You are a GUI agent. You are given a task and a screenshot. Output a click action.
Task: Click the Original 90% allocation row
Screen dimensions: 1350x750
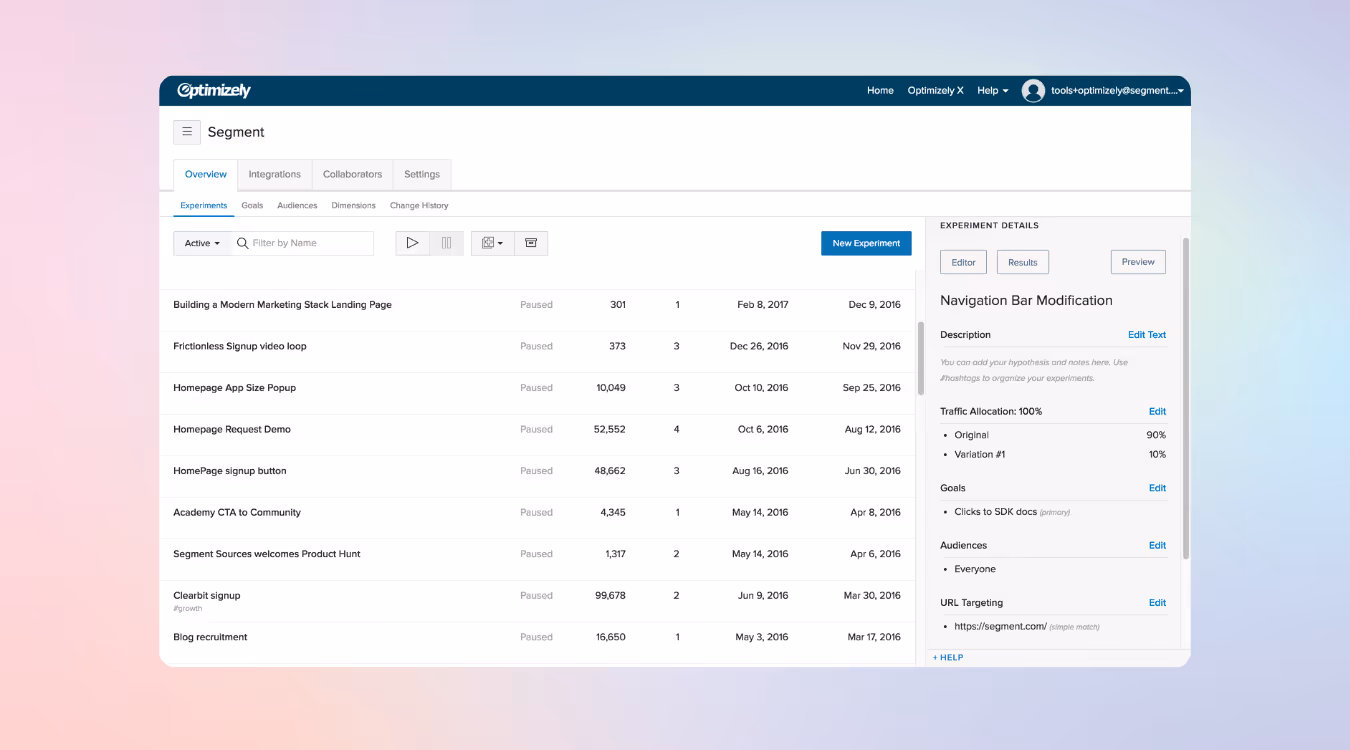coord(1054,435)
